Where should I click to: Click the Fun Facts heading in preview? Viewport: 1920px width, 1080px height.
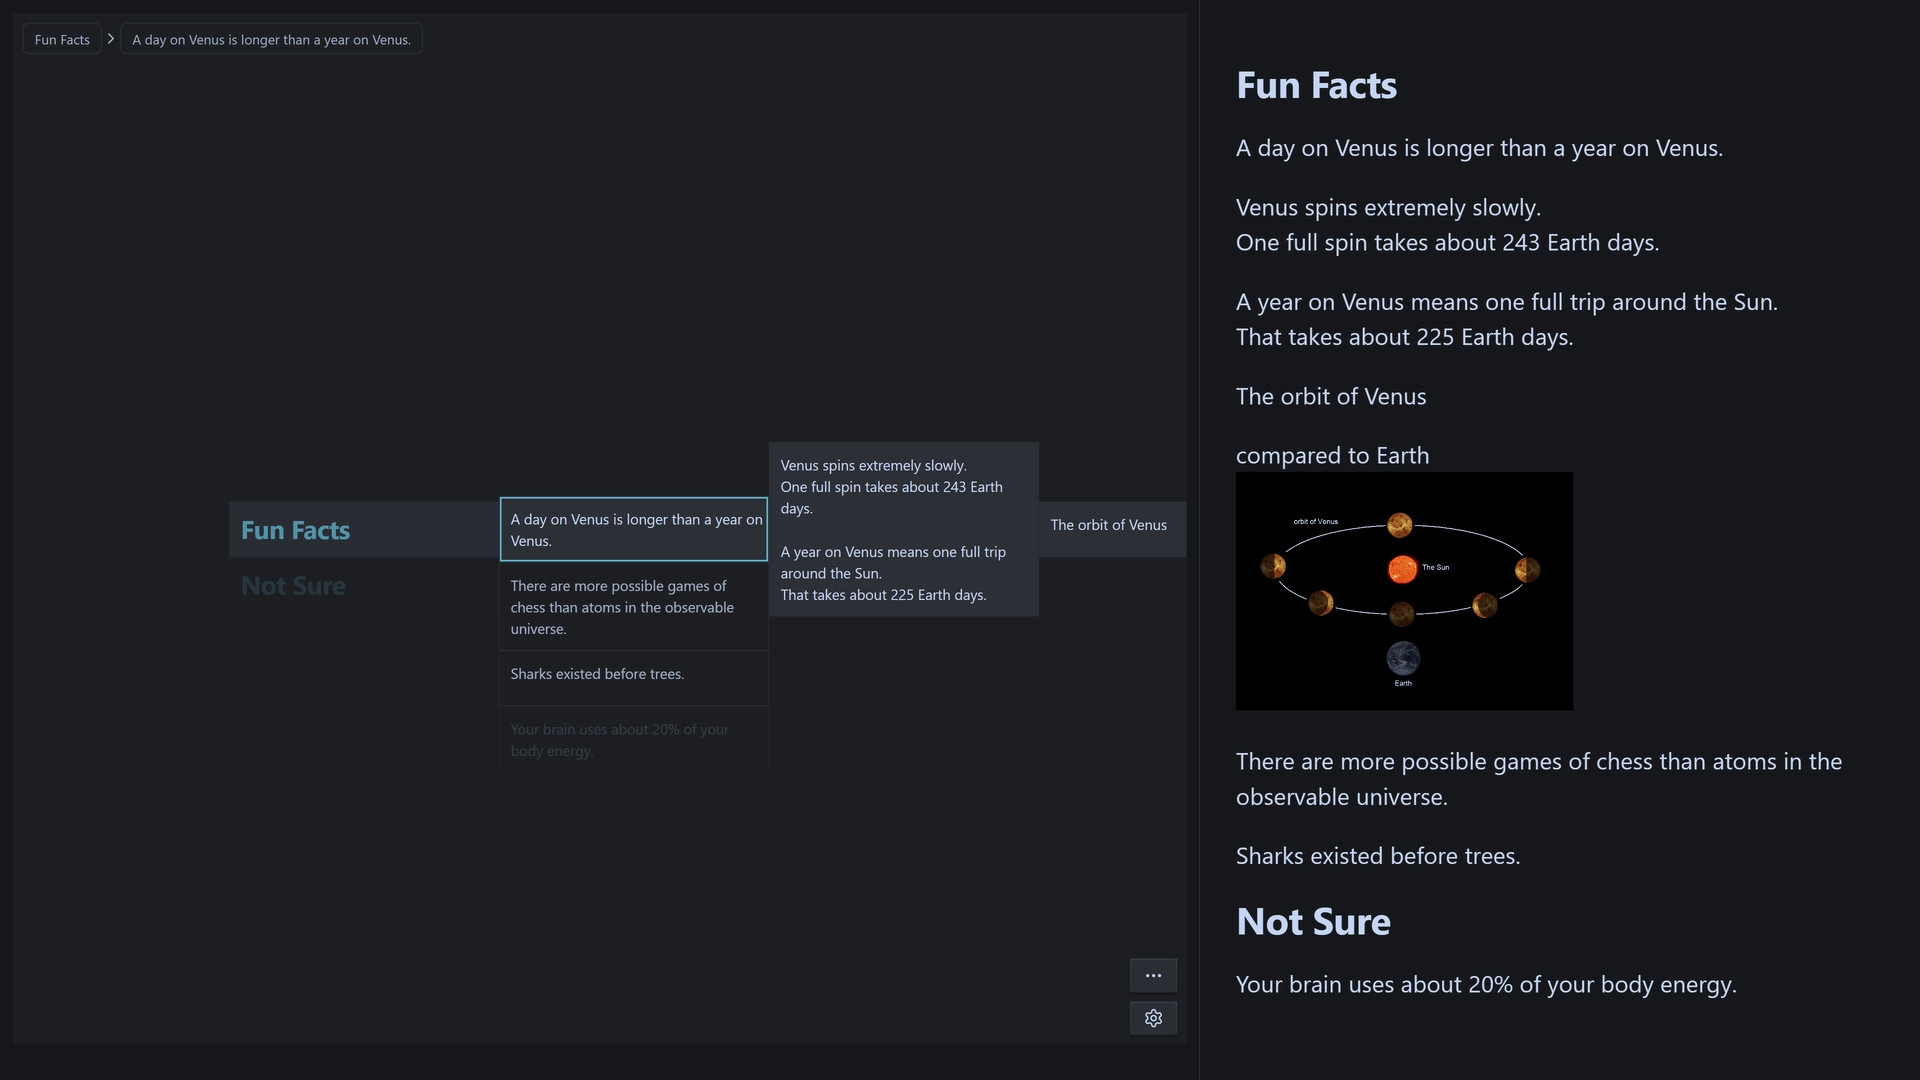(x=1316, y=86)
